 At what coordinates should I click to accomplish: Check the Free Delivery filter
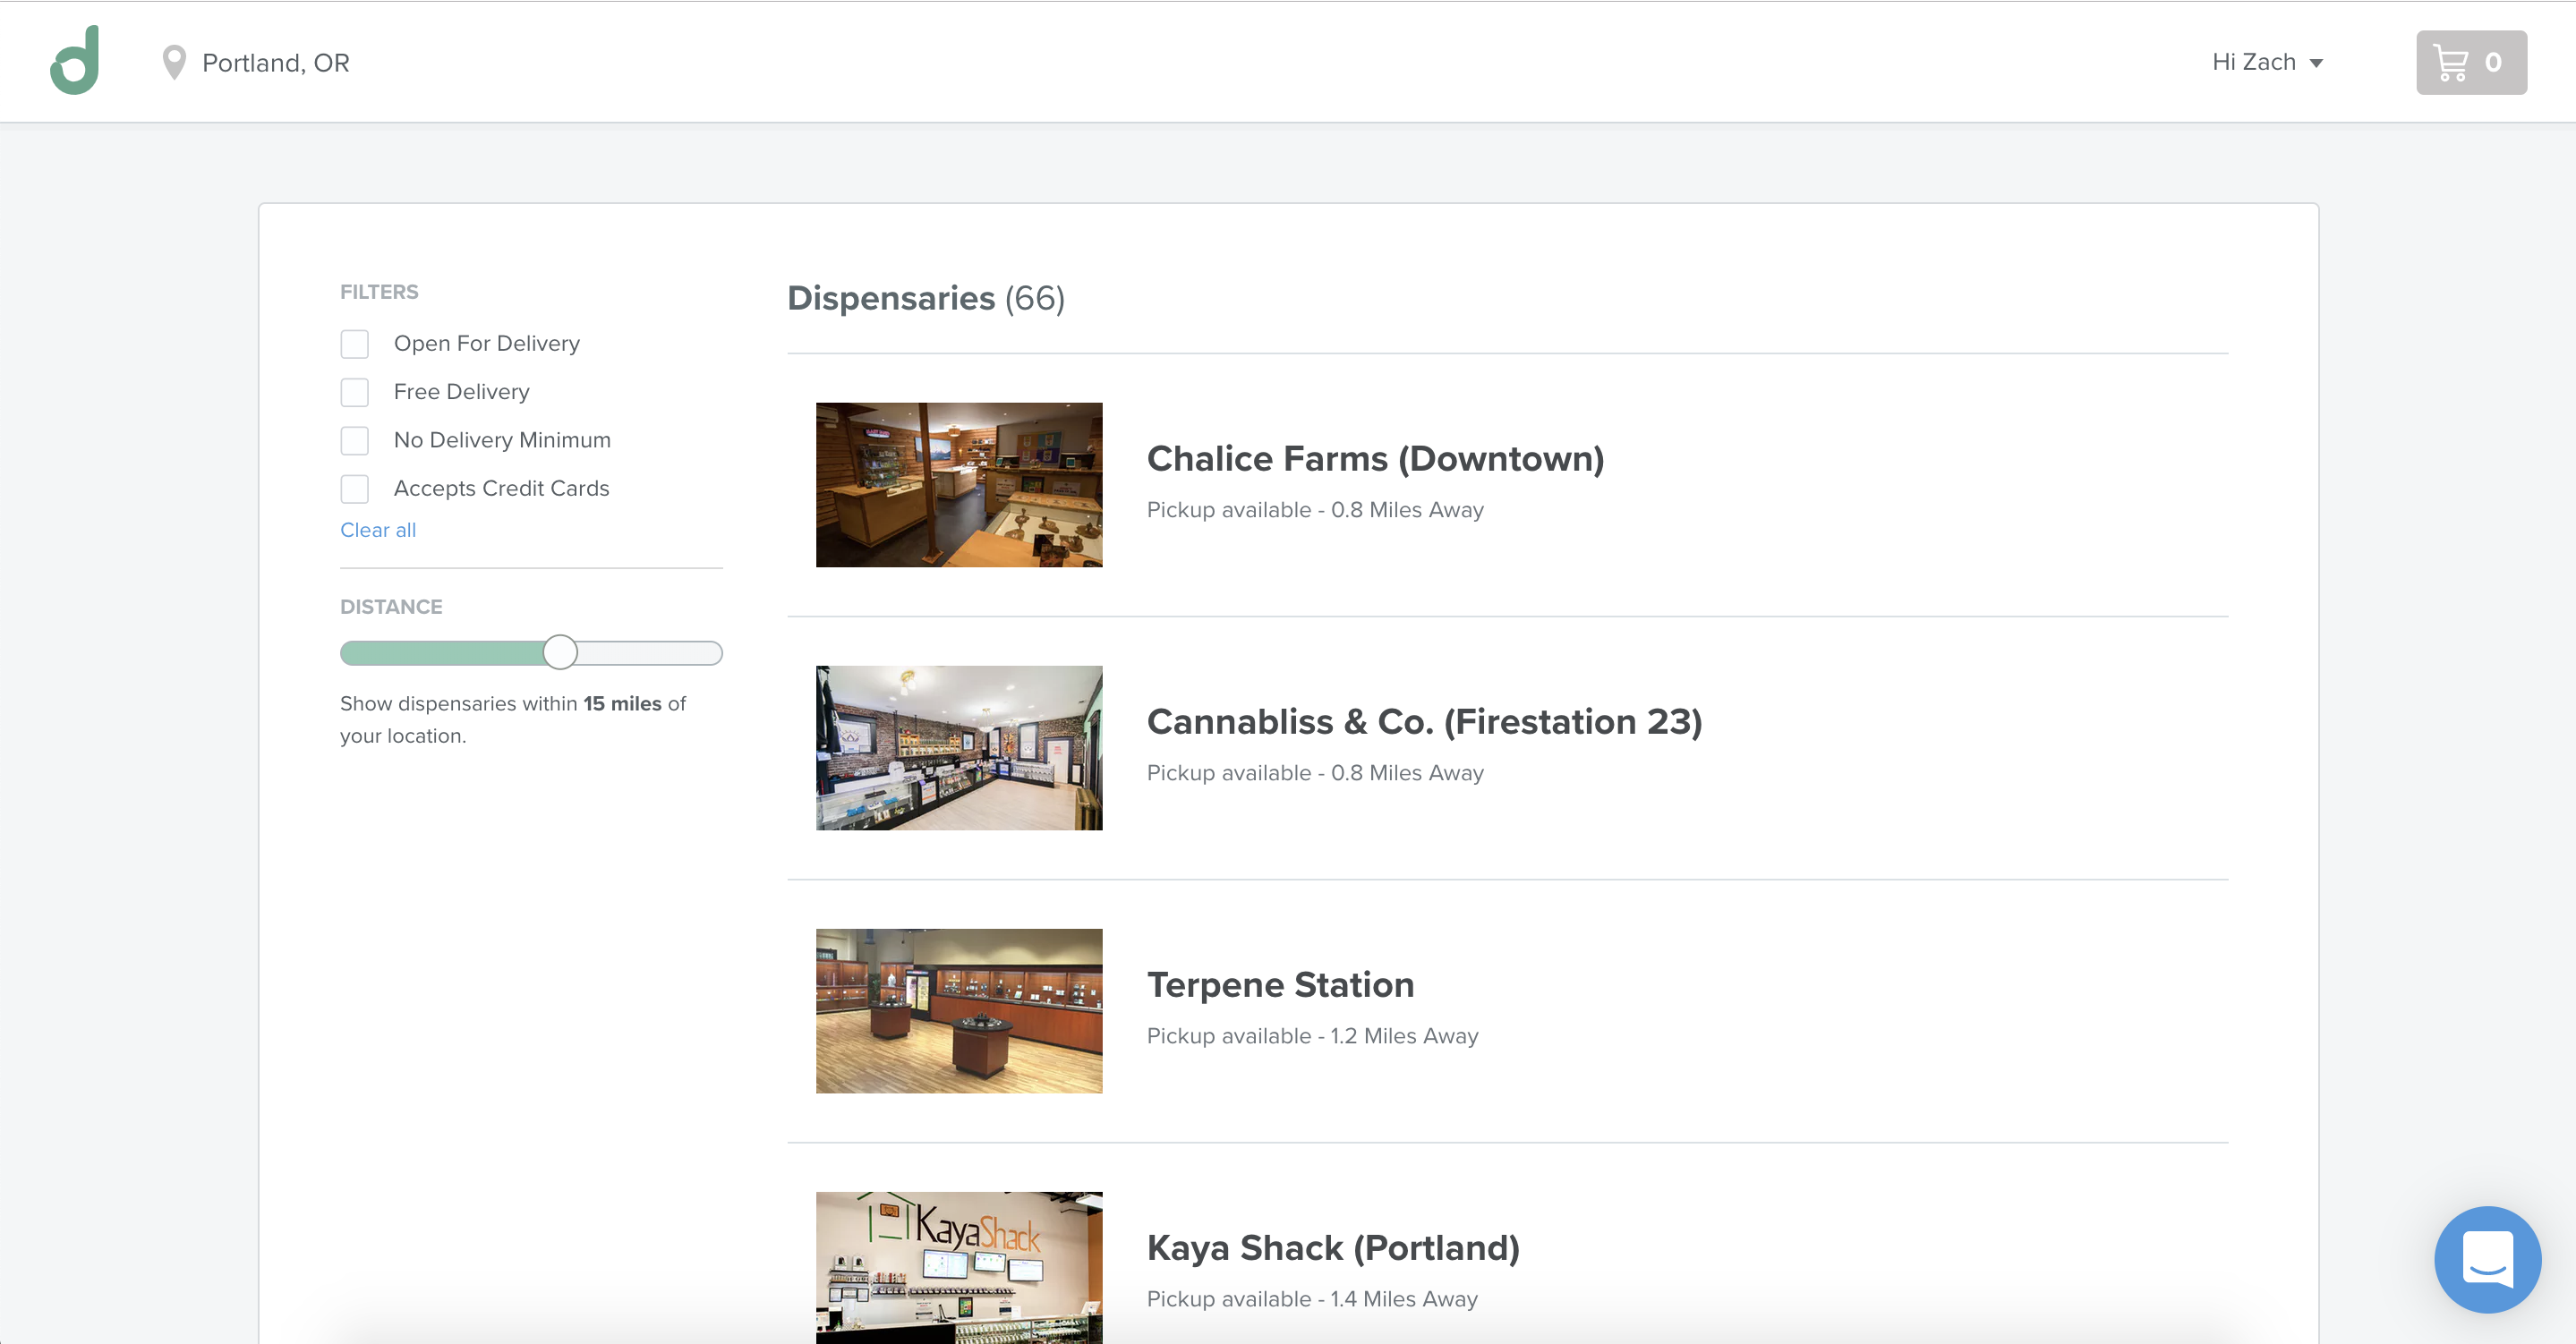[355, 392]
